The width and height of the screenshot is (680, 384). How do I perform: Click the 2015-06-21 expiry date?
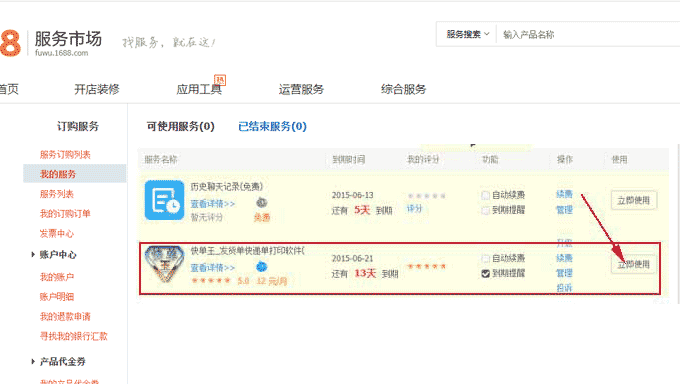[353, 259]
